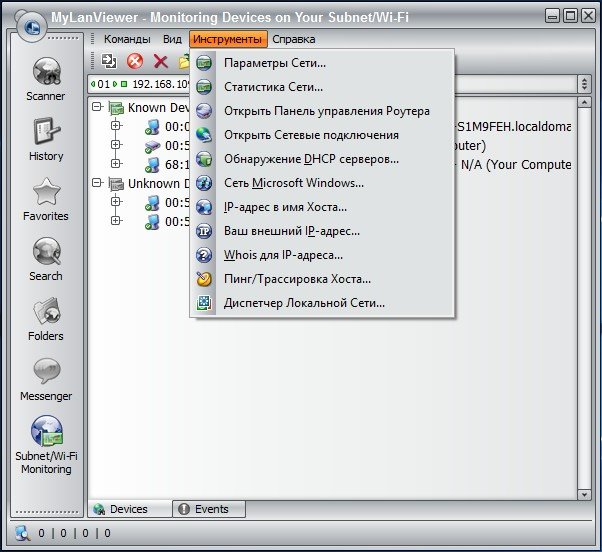
Task: Switch to the Events tab
Action: pyautogui.click(x=209, y=509)
